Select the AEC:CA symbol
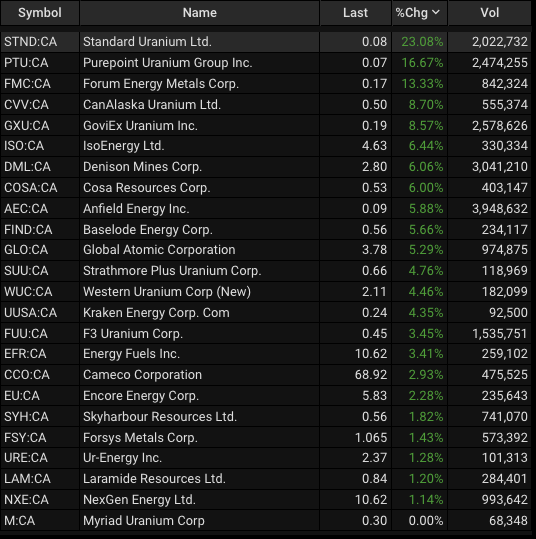536x539 pixels. pos(26,209)
